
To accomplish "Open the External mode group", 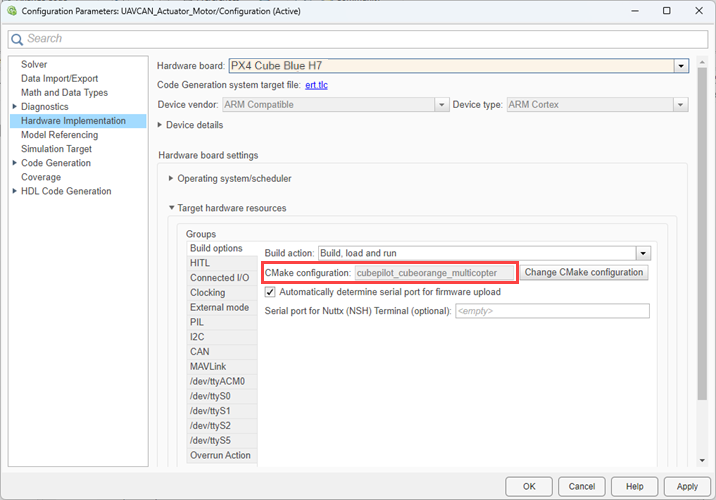I will (219, 308).
